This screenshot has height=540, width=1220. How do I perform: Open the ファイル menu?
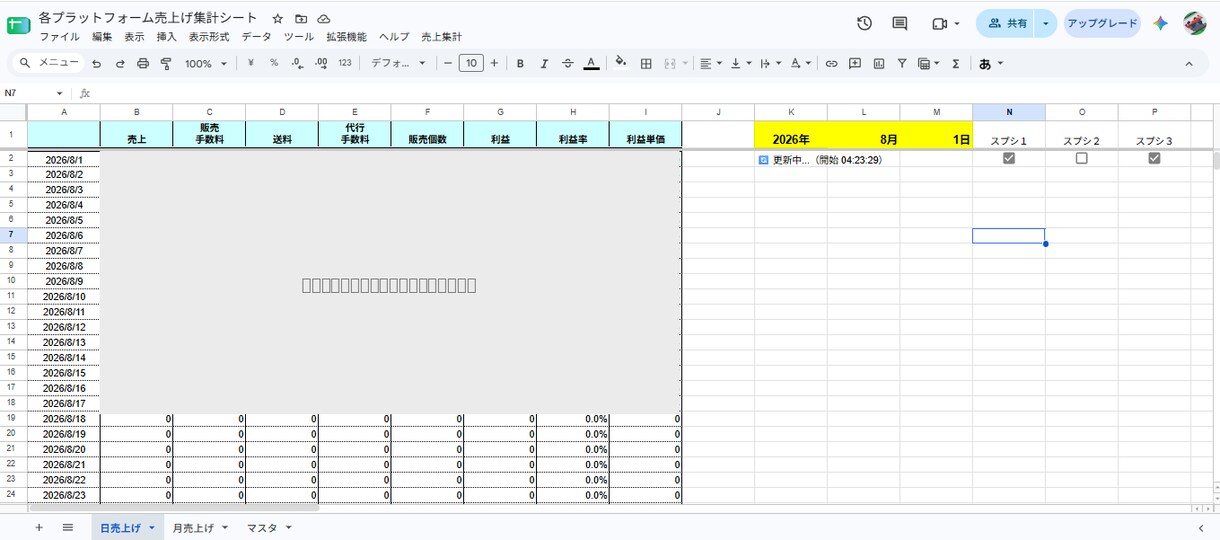(59, 37)
